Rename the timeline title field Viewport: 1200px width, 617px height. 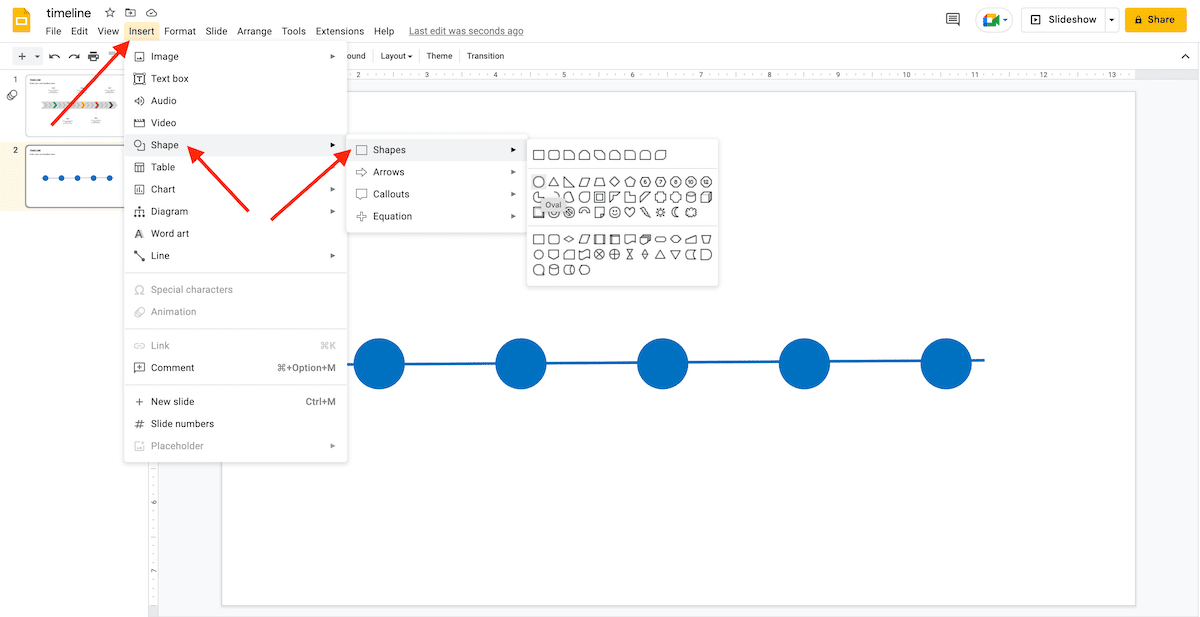pyautogui.click(x=68, y=13)
